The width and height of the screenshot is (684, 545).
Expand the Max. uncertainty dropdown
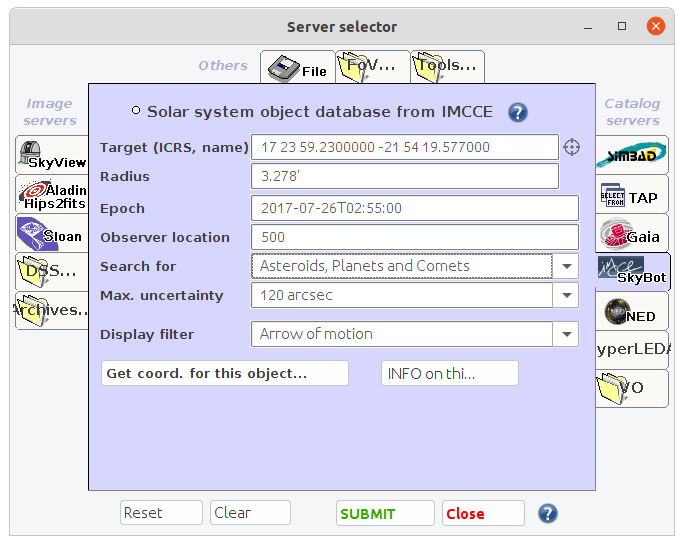click(566, 295)
